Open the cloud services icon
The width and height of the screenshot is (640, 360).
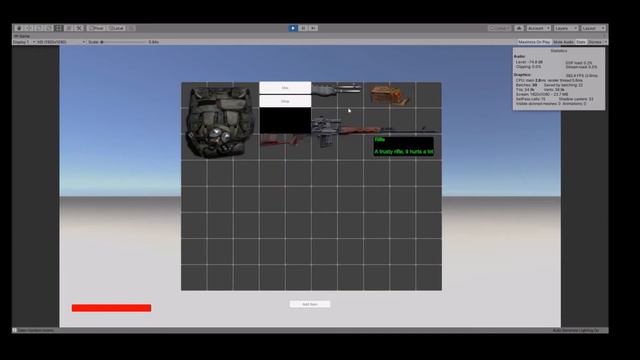pos(519,28)
